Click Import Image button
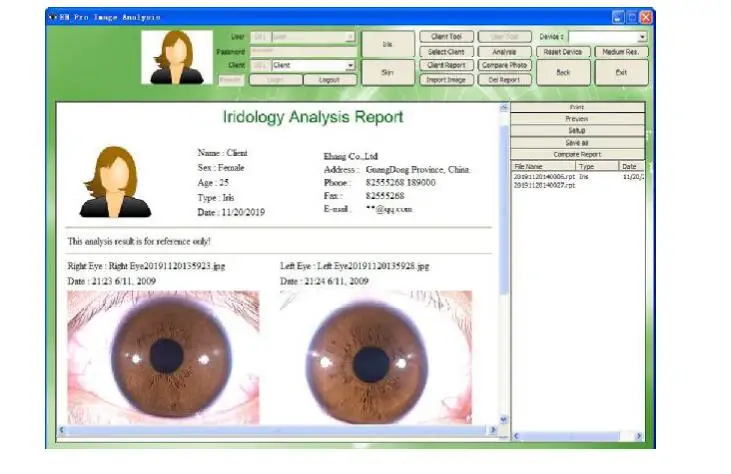This screenshot has height=474, width=731. point(445,79)
